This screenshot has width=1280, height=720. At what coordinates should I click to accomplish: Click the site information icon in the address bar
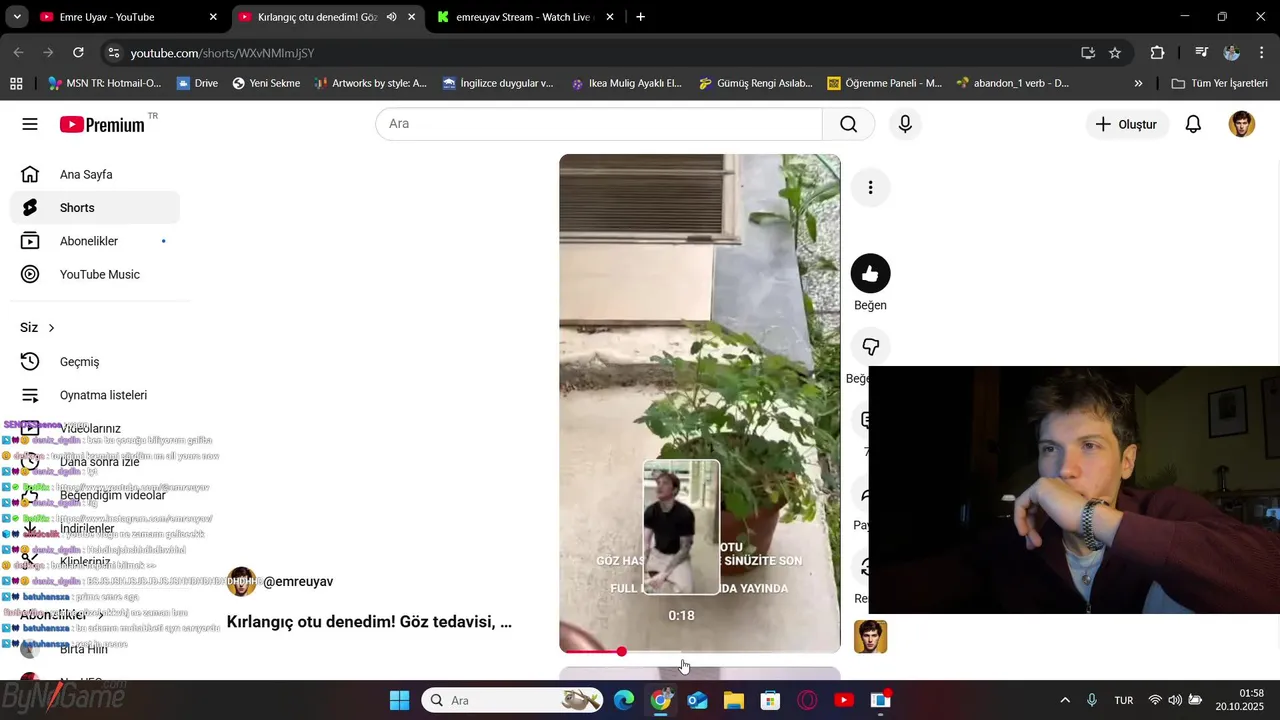(x=114, y=52)
